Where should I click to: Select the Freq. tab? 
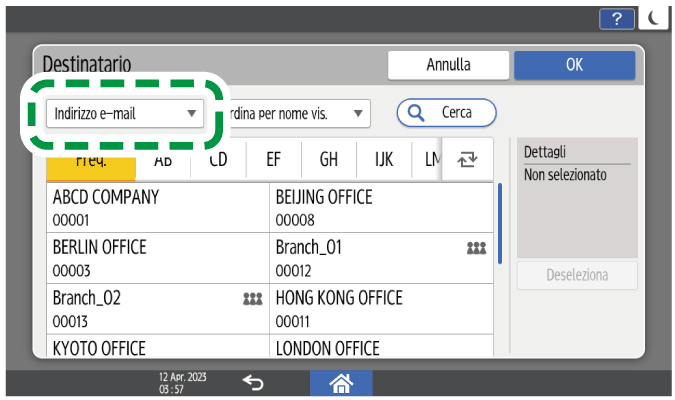91,159
